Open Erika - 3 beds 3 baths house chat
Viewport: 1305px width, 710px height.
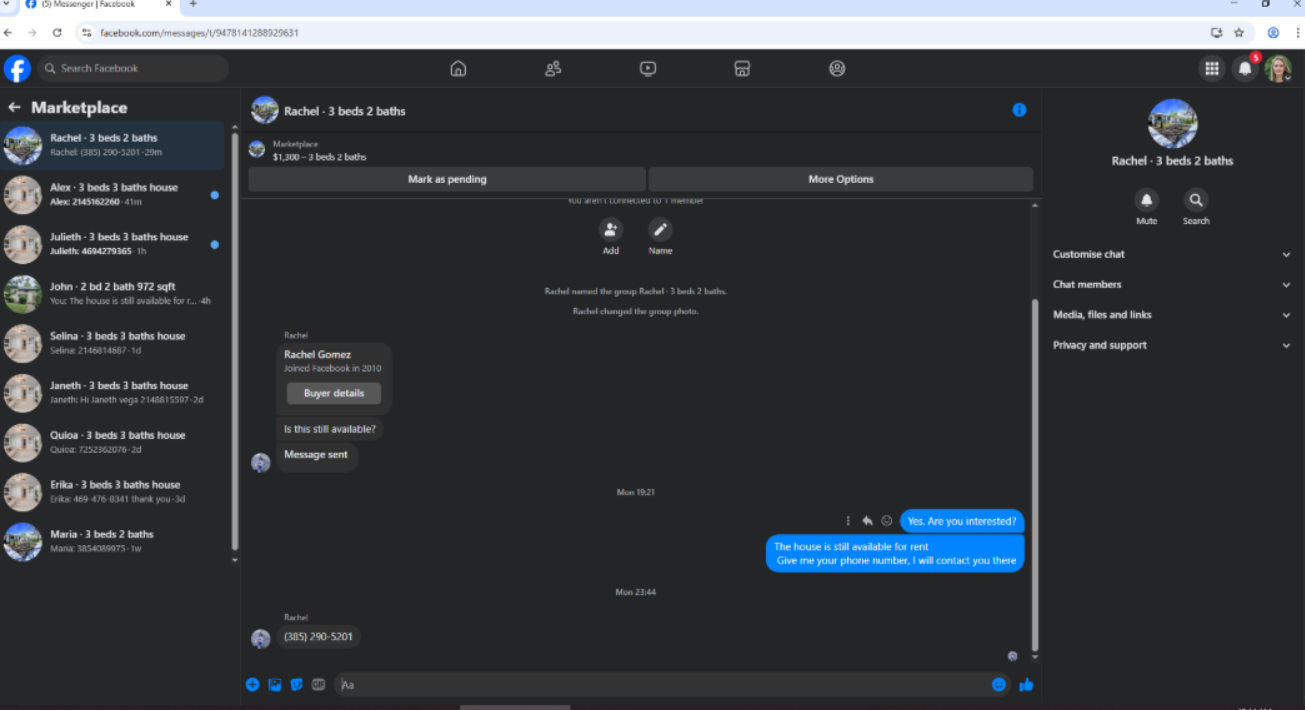(114, 492)
